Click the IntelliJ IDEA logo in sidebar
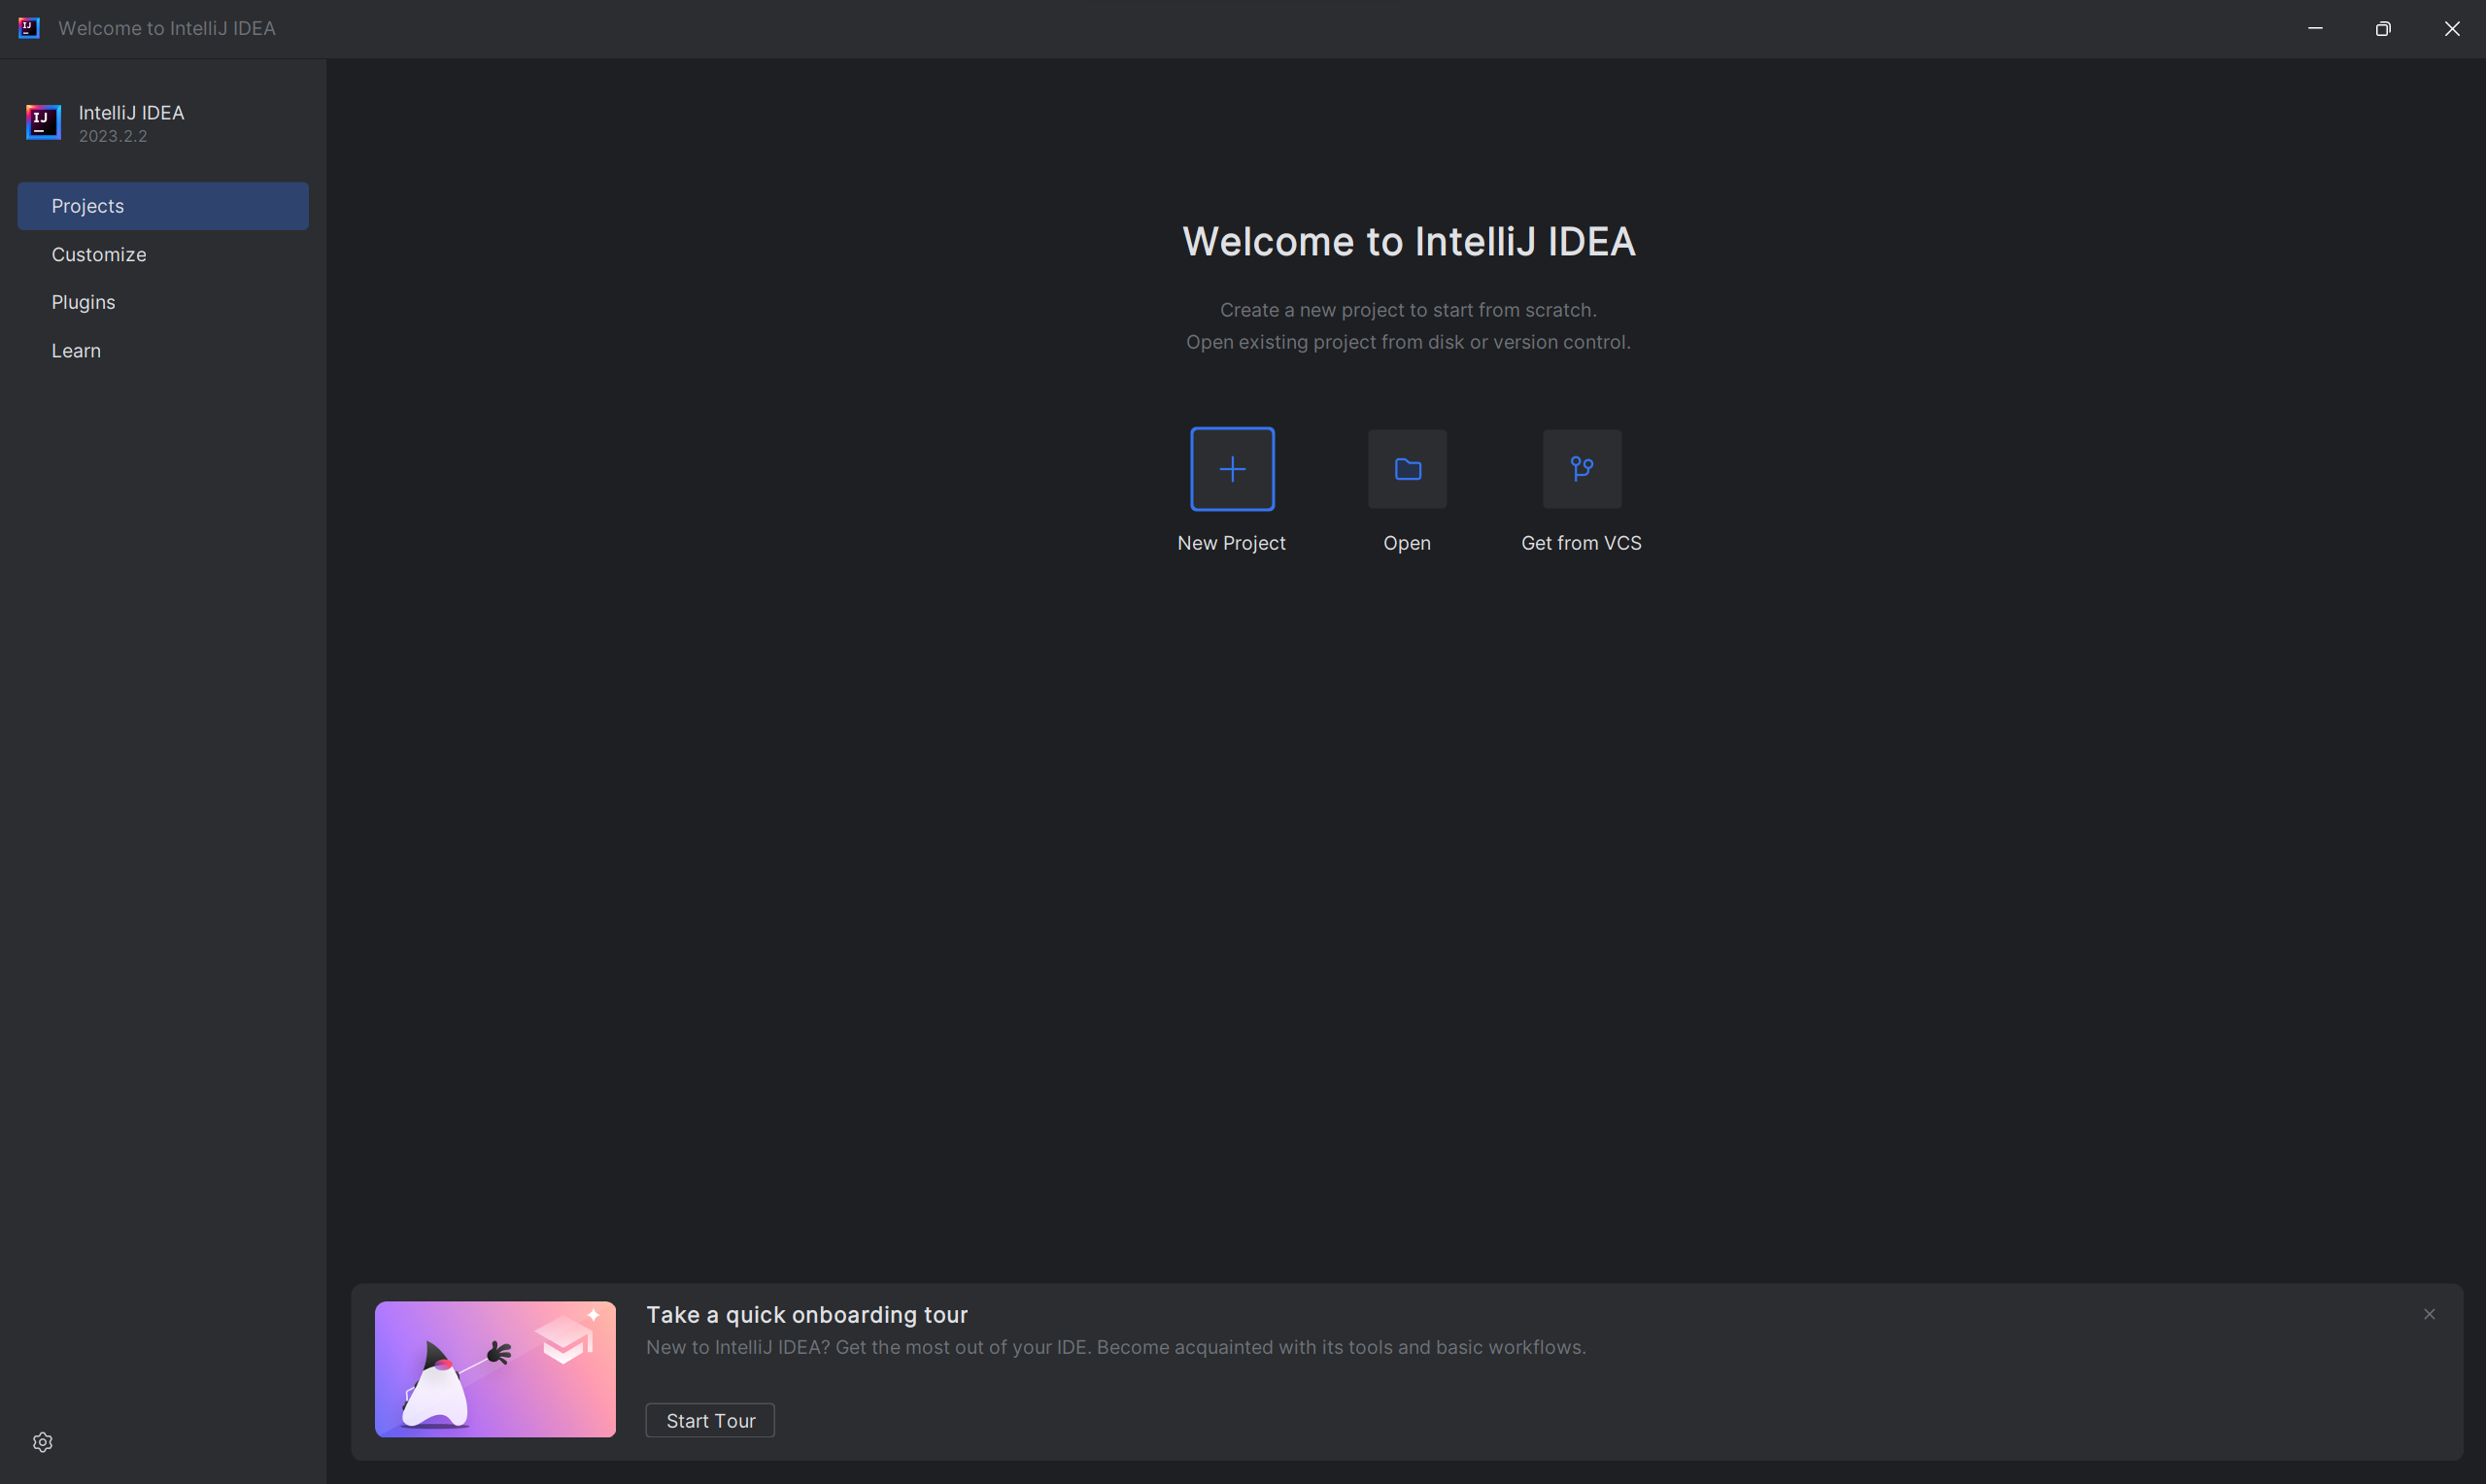The image size is (2486, 1484). pyautogui.click(x=43, y=122)
